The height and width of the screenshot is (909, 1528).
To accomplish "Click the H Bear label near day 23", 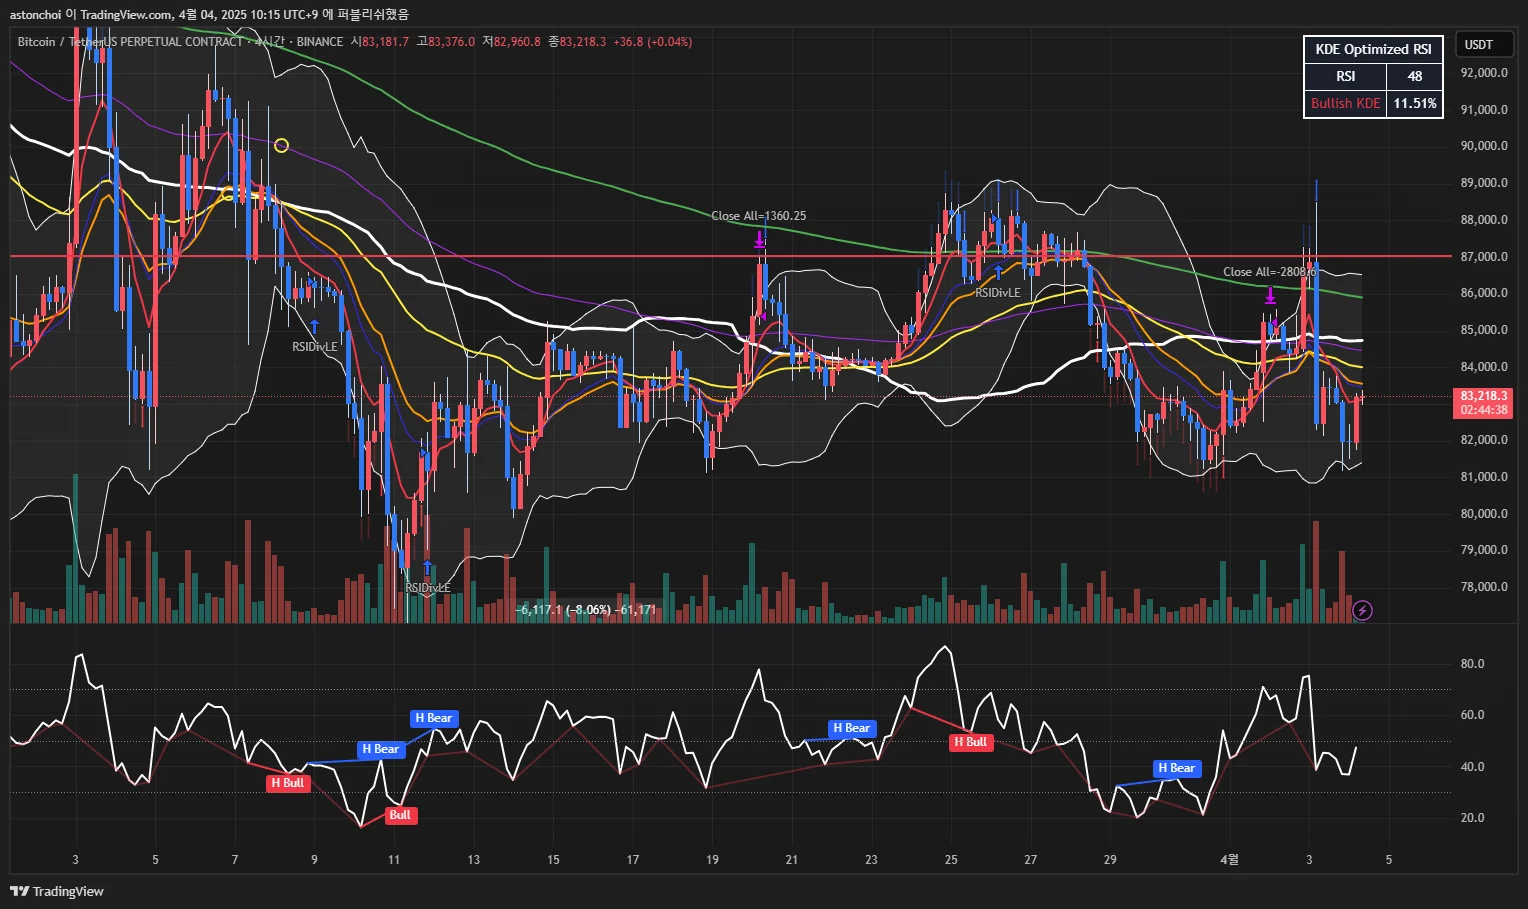I will [852, 728].
